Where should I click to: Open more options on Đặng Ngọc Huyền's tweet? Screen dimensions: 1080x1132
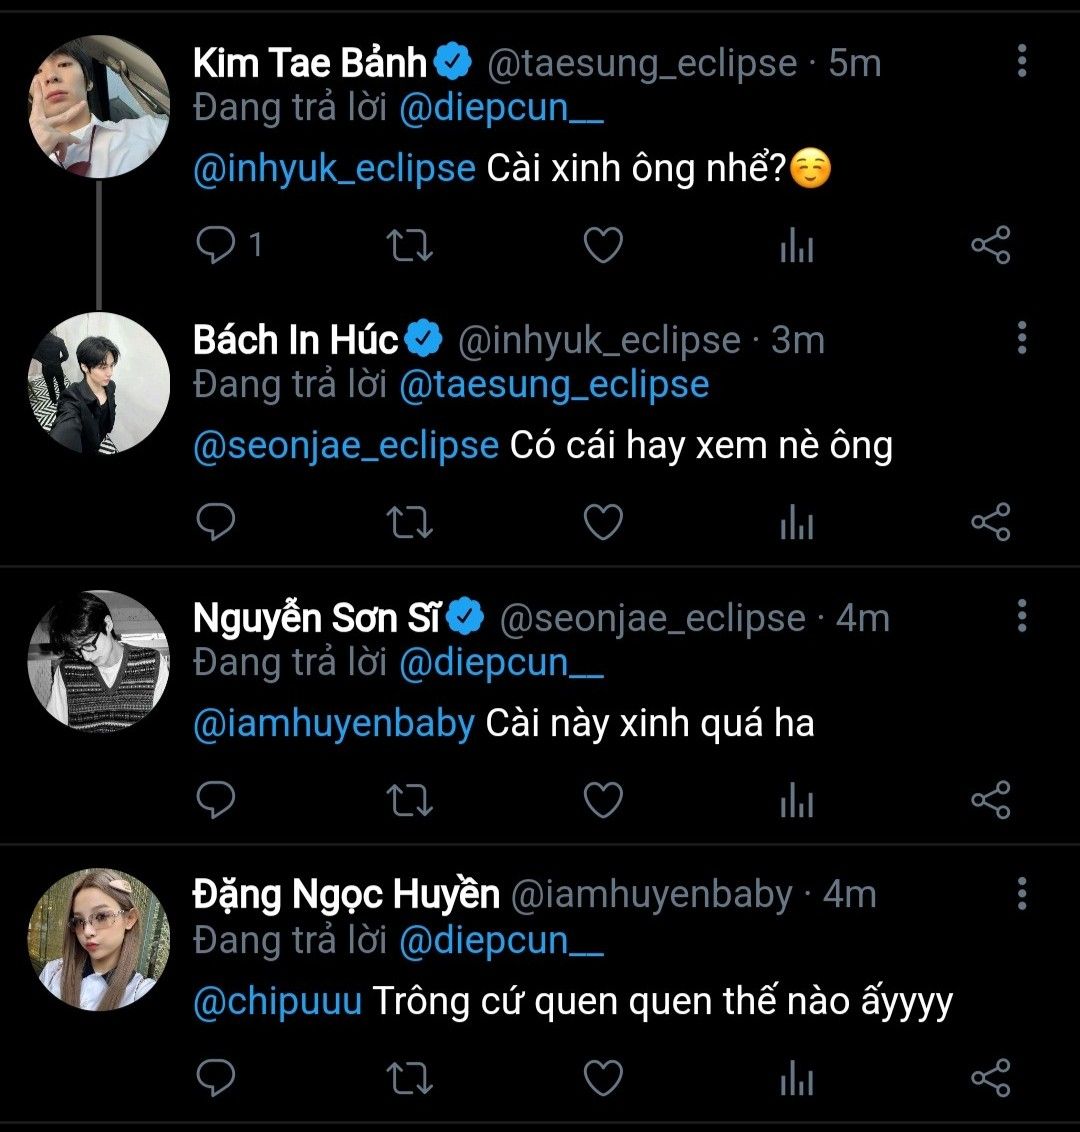click(x=1021, y=893)
